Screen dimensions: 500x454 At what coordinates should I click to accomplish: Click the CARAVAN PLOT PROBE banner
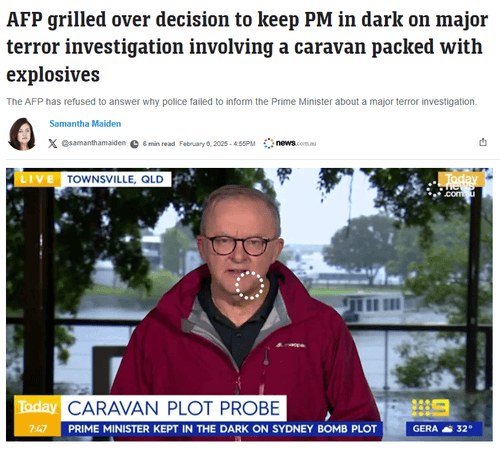point(173,408)
